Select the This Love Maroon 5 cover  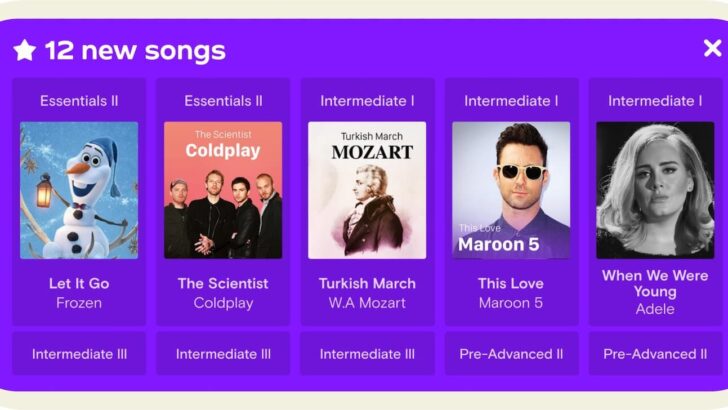511,190
